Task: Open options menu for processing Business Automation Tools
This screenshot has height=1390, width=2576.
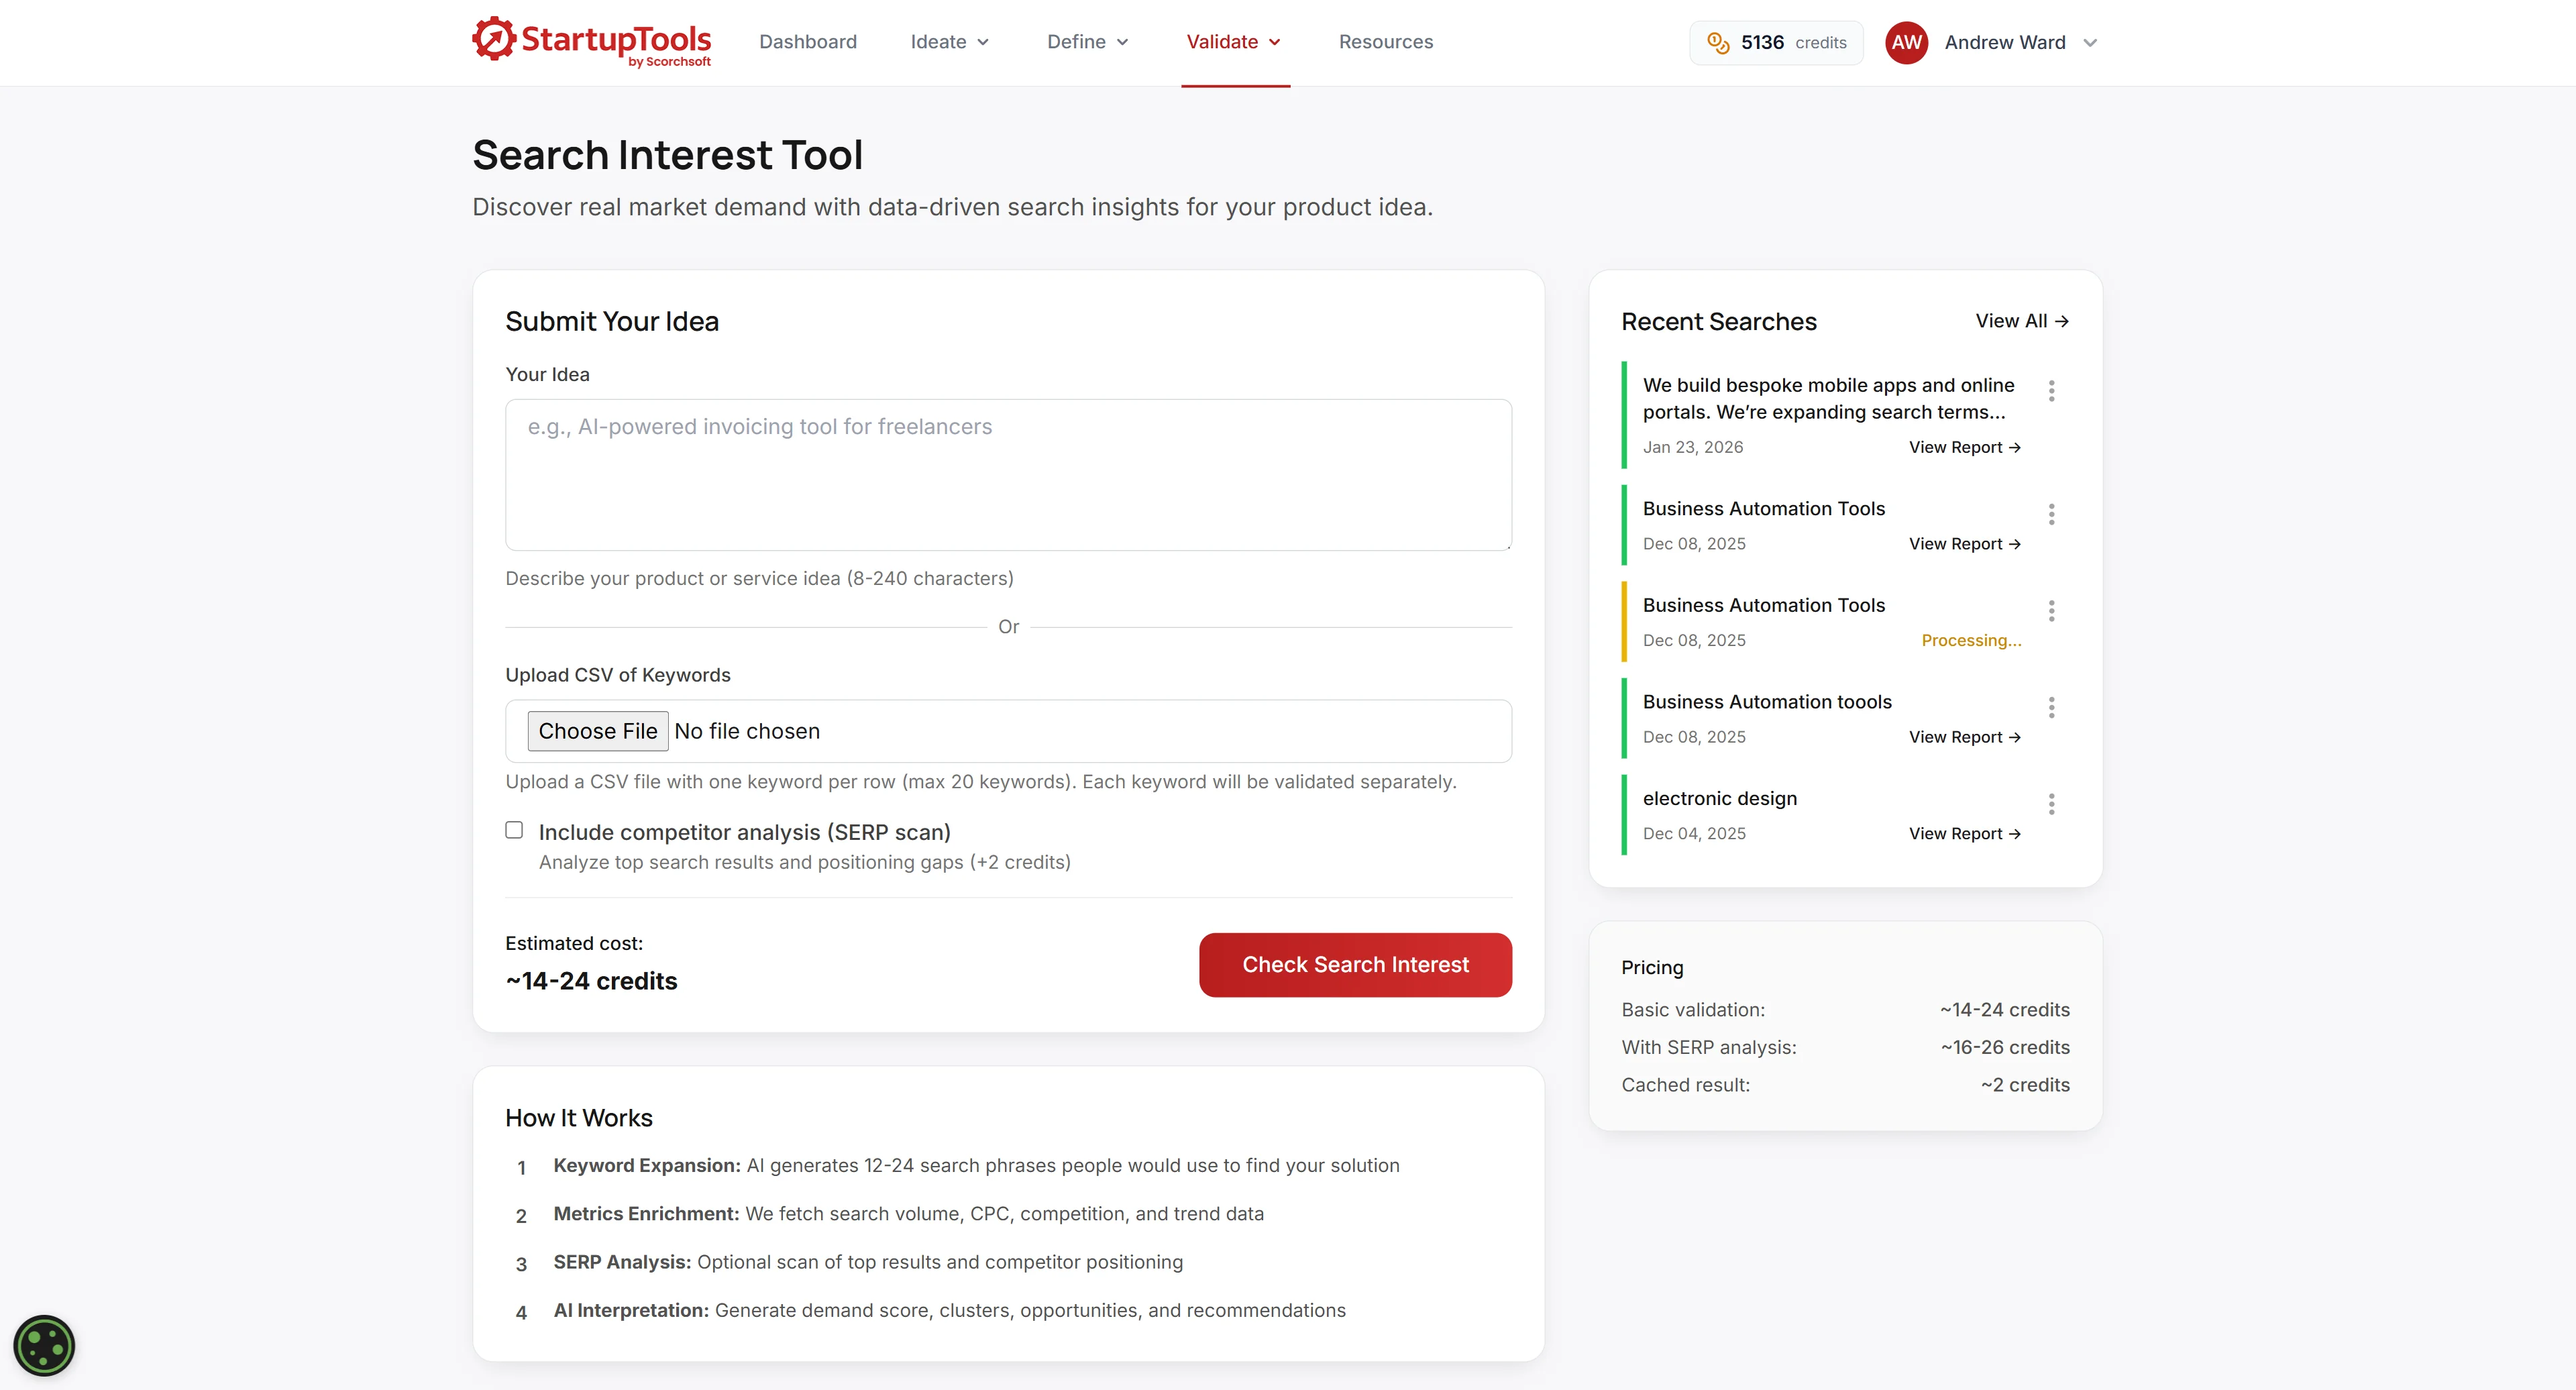Action: pos(2051,611)
